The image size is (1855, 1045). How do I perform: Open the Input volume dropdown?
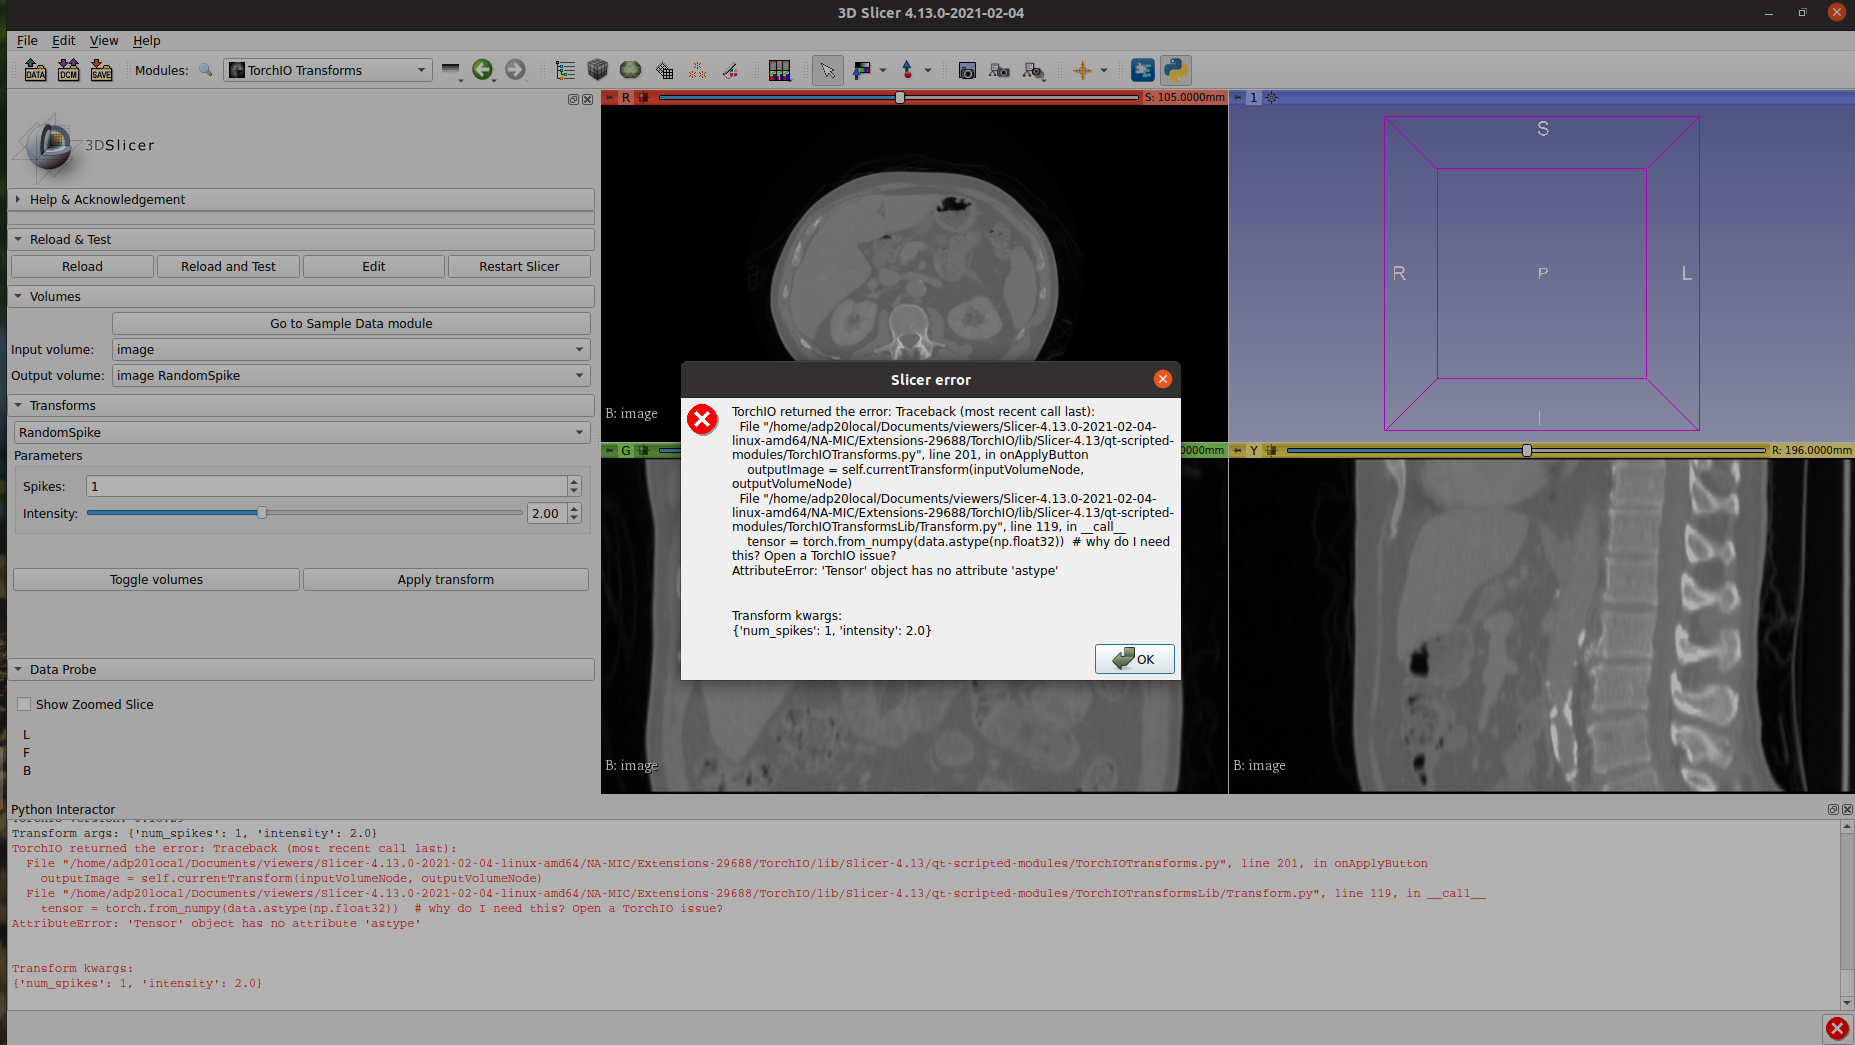351,349
